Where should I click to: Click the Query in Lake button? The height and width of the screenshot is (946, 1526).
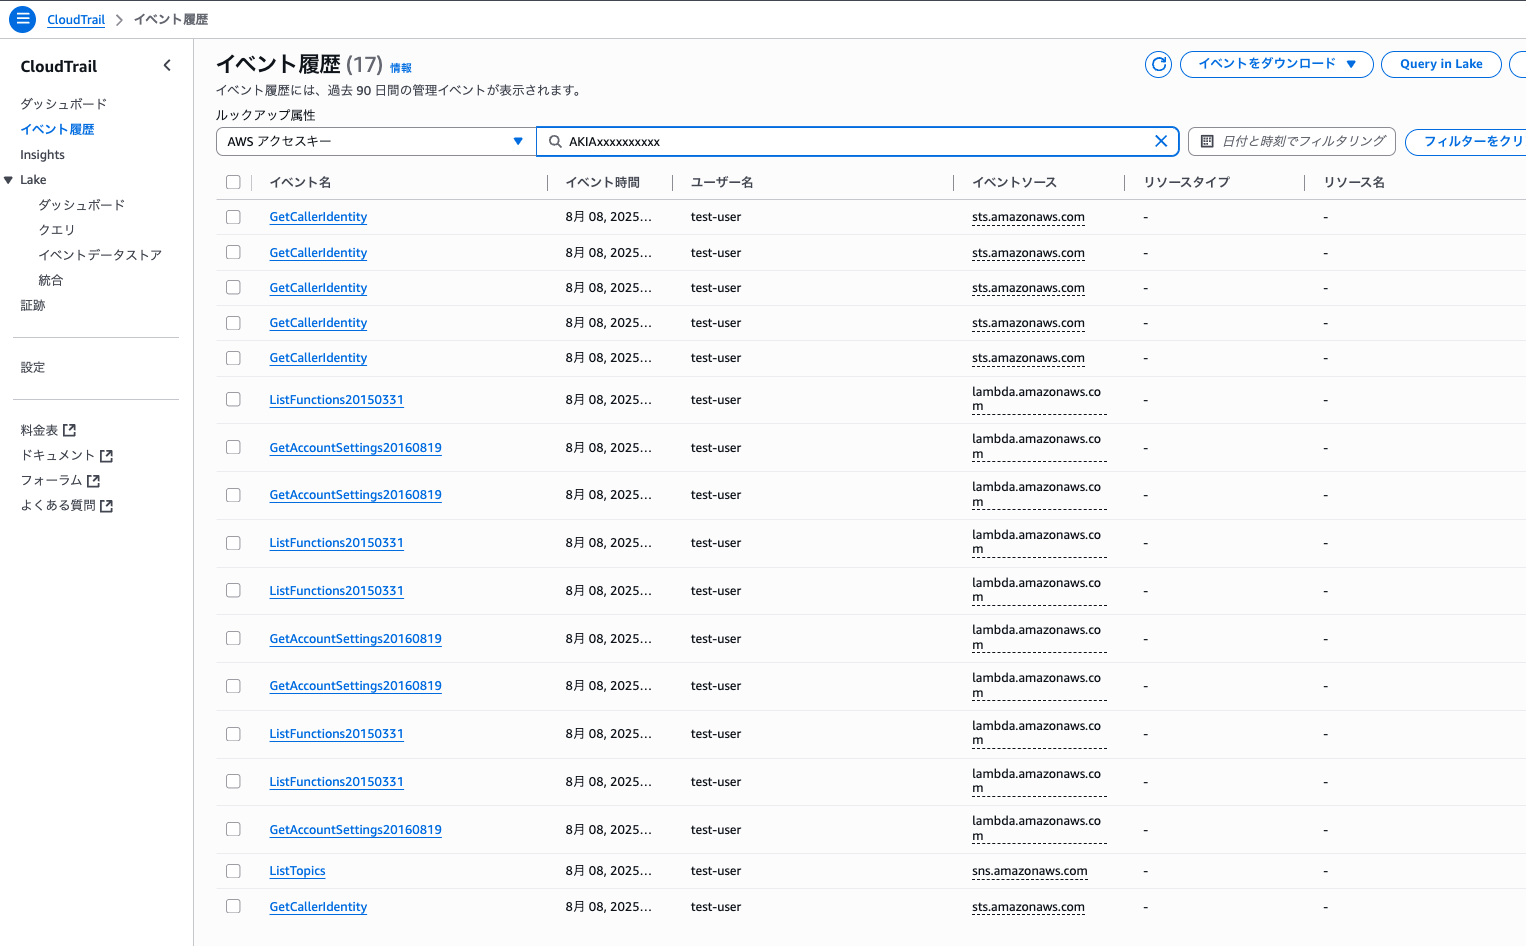tap(1441, 64)
